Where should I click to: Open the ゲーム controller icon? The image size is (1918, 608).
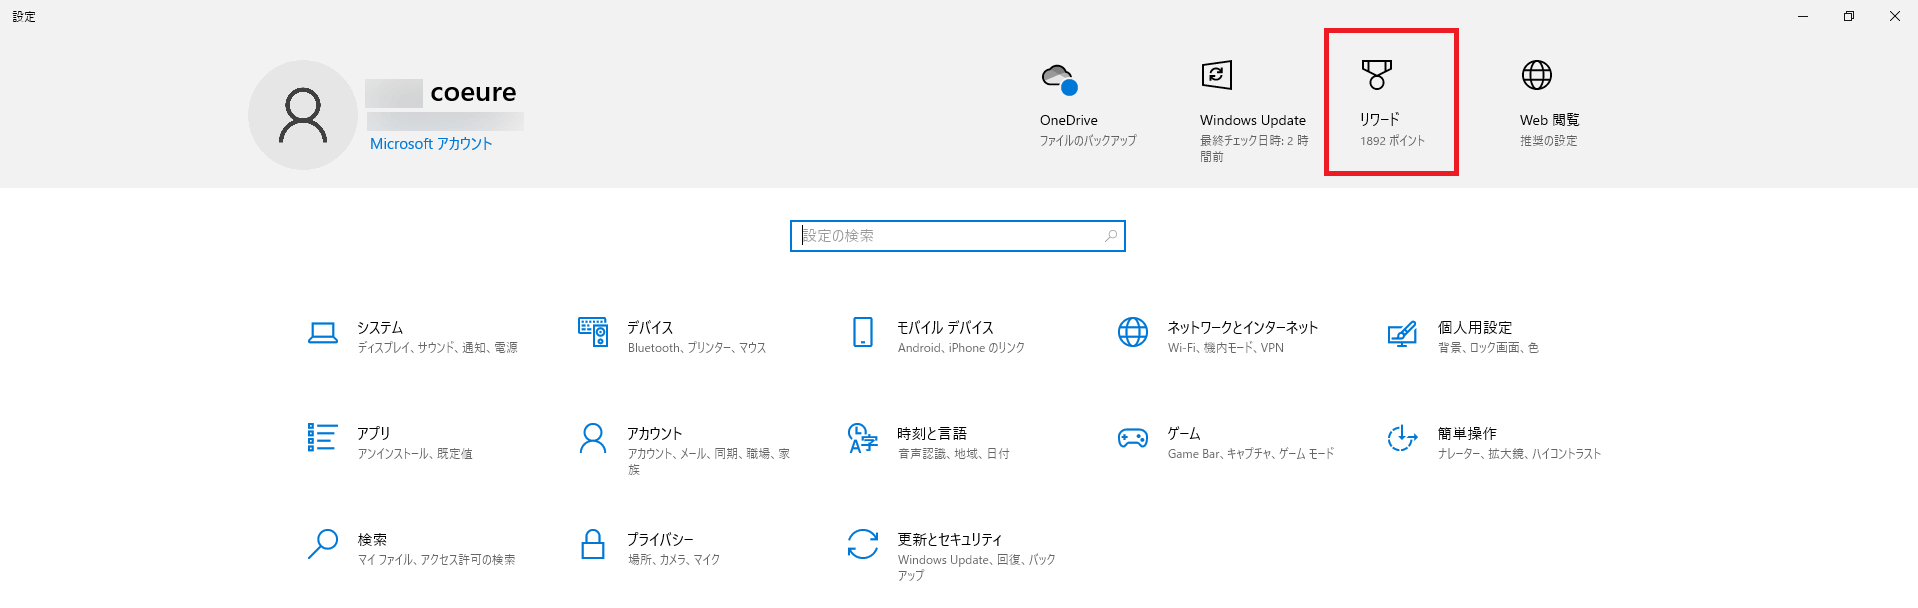pyautogui.click(x=1132, y=438)
